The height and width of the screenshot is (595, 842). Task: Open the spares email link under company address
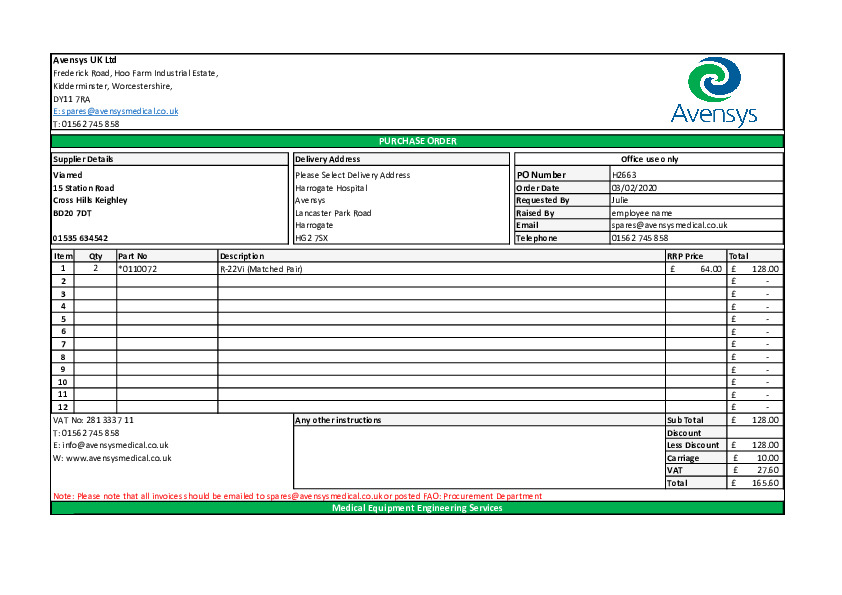click(x=115, y=111)
